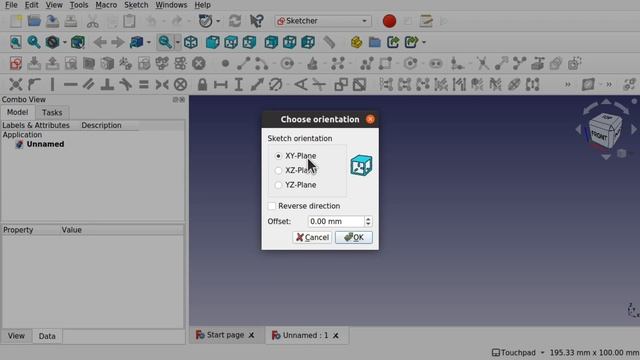Image resolution: width=640 pixels, height=360 pixels.
Task: Click the navigation back arrow icon
Action: [100, 42]
